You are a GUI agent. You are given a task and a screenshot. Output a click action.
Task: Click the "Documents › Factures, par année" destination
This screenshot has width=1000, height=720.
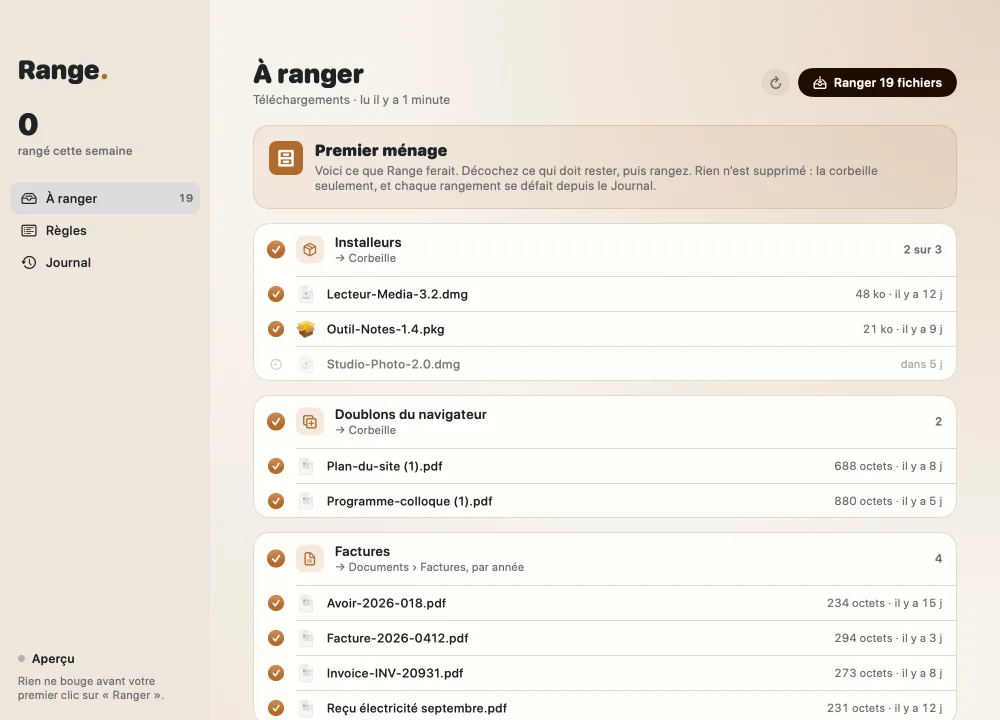[436, 568]
